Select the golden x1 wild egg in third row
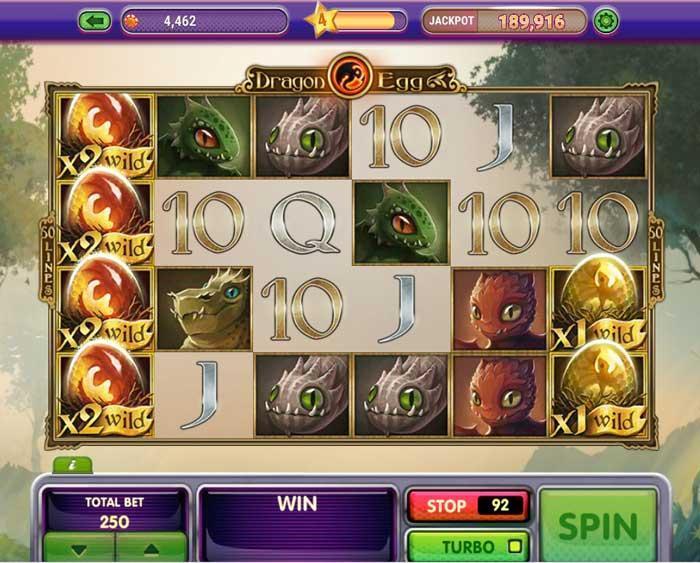 click(x=599, y=307)
